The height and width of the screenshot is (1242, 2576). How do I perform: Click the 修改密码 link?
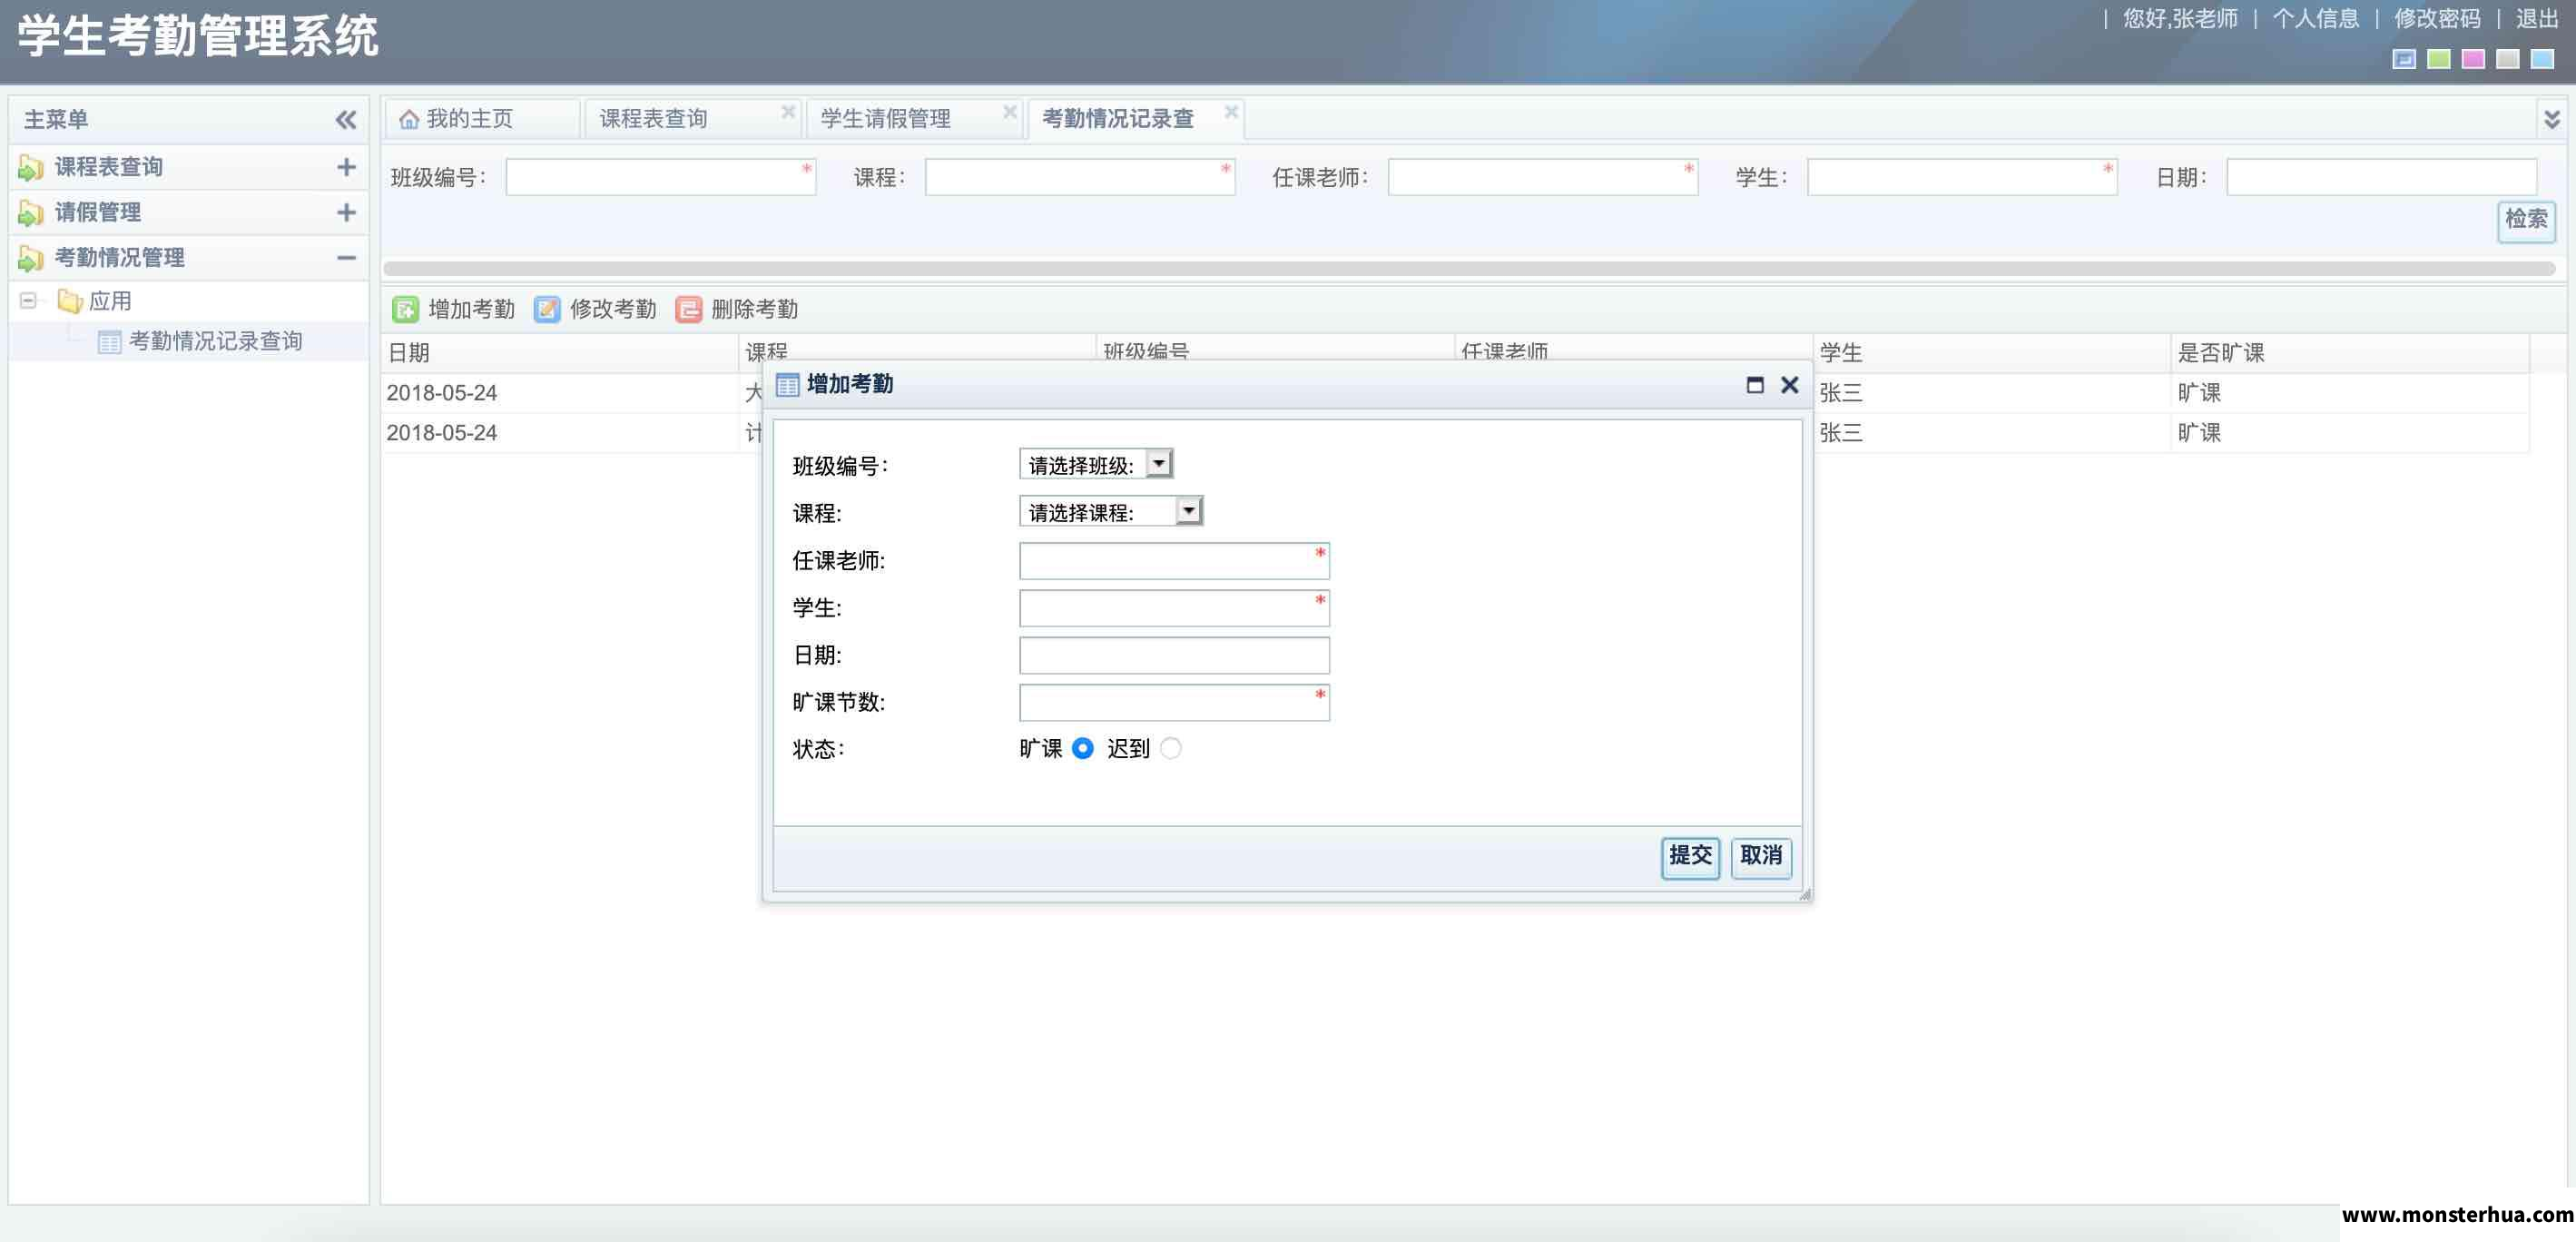point(2437,18)
